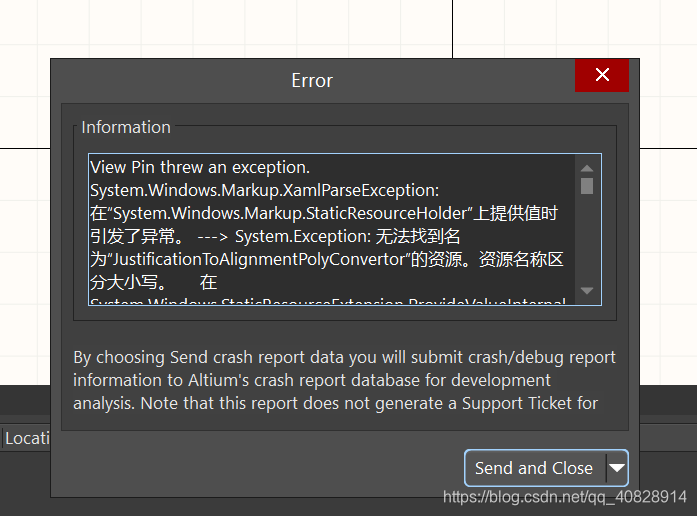Viewport: 697px width, 516px height.
Task: Click the 'JustificationToAlignmentPolyConvertor' text line
Action: [327, 260]
